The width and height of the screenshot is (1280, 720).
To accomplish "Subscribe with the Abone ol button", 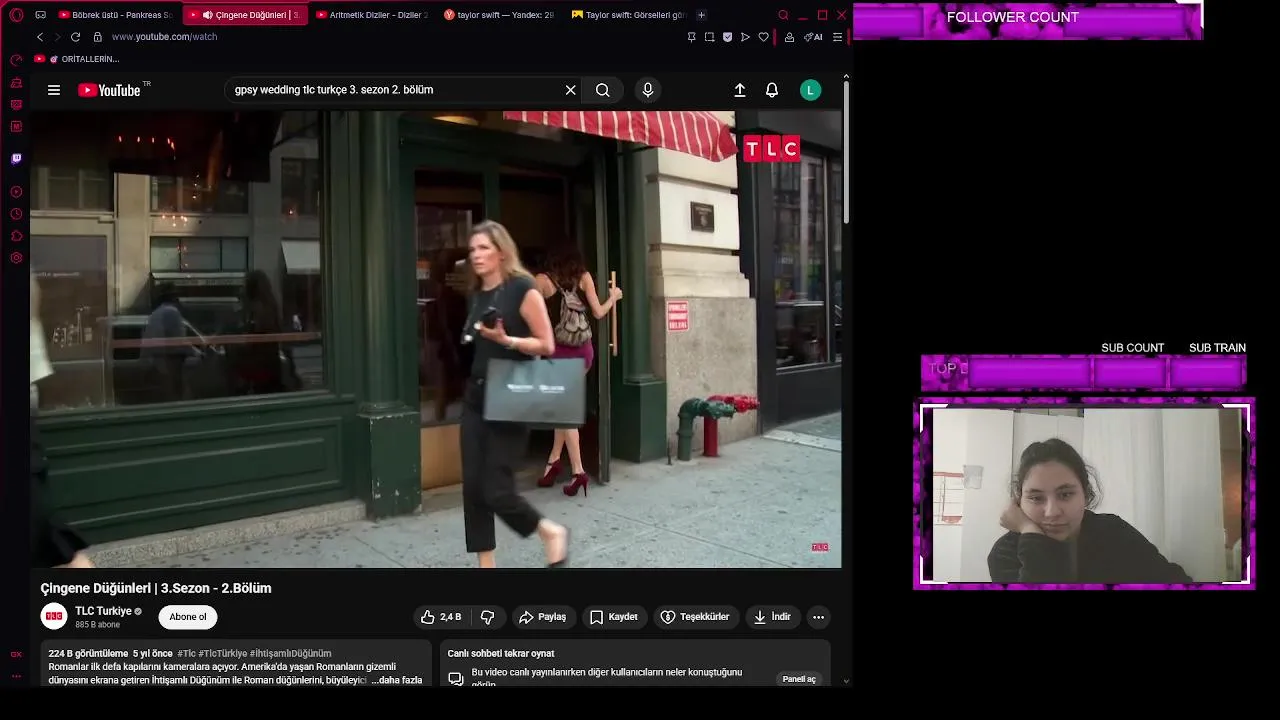I will click(188, 617).
